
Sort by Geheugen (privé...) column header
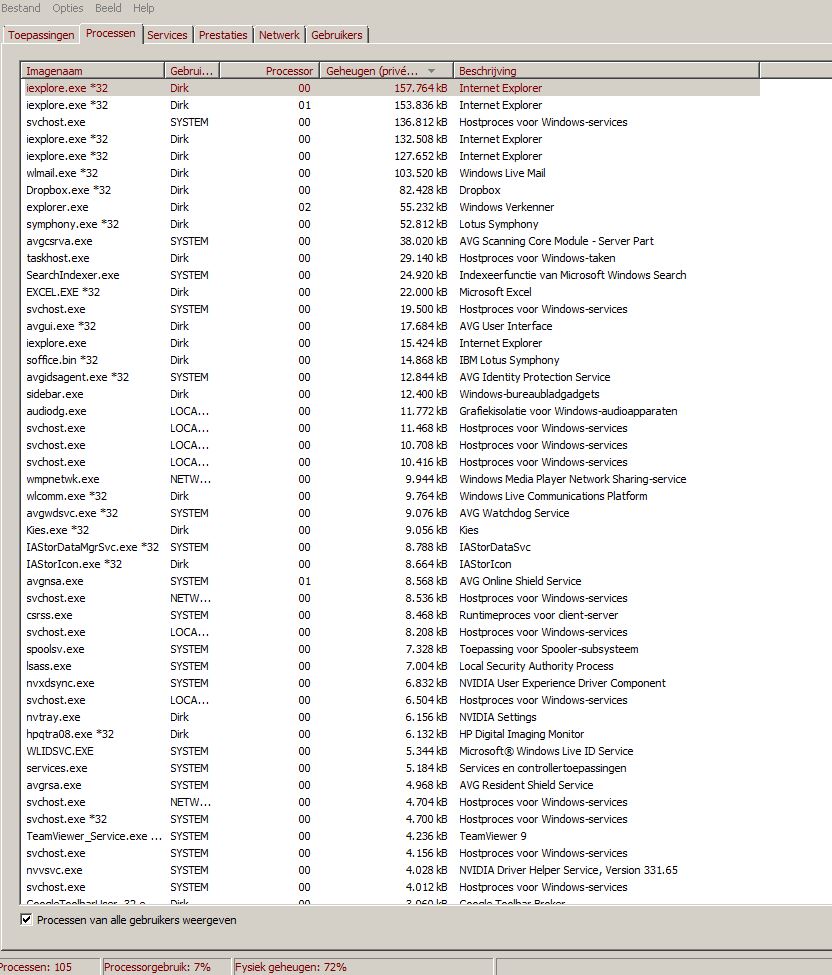click(387, 70)
